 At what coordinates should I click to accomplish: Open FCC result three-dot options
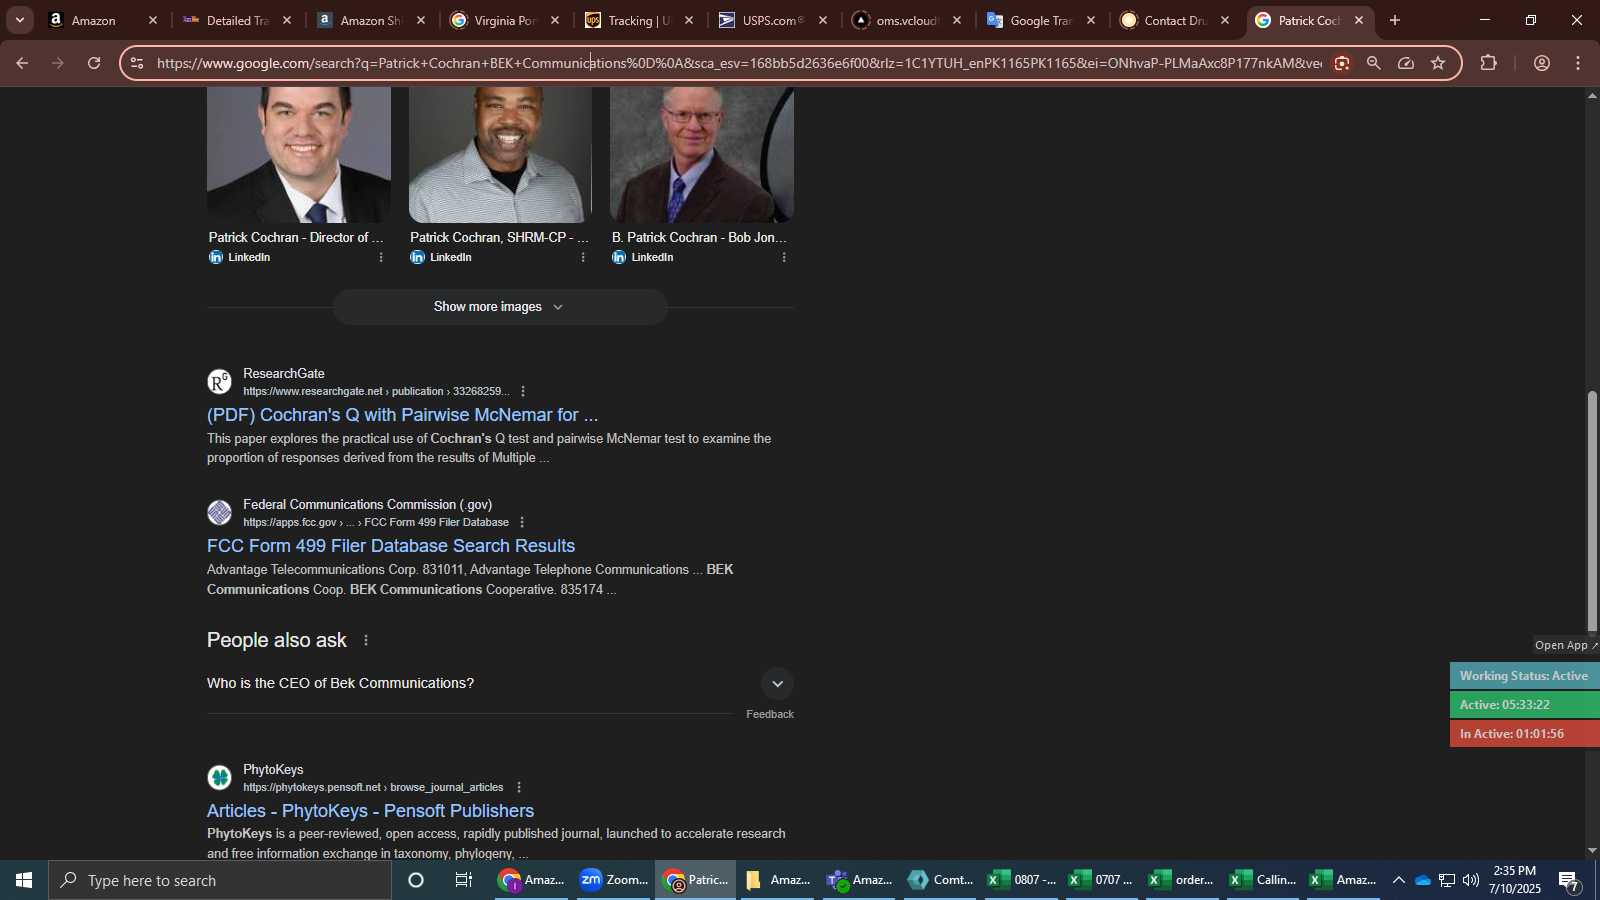pyautogui.click(x=522, y=522)
